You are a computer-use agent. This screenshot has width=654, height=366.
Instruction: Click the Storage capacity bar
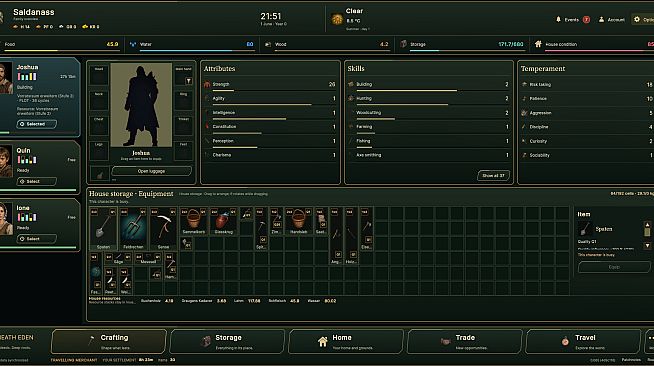click(x=467, y=51)
